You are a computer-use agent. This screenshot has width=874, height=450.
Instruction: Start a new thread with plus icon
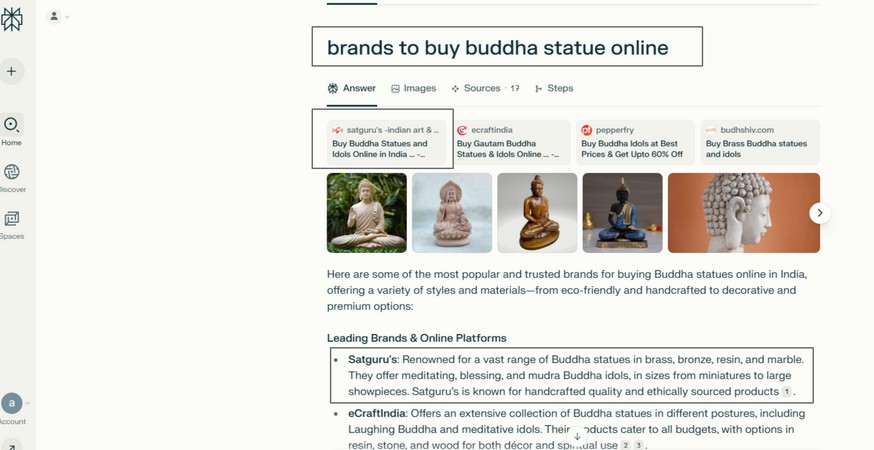pyautogui.click(x=11, y=71)
